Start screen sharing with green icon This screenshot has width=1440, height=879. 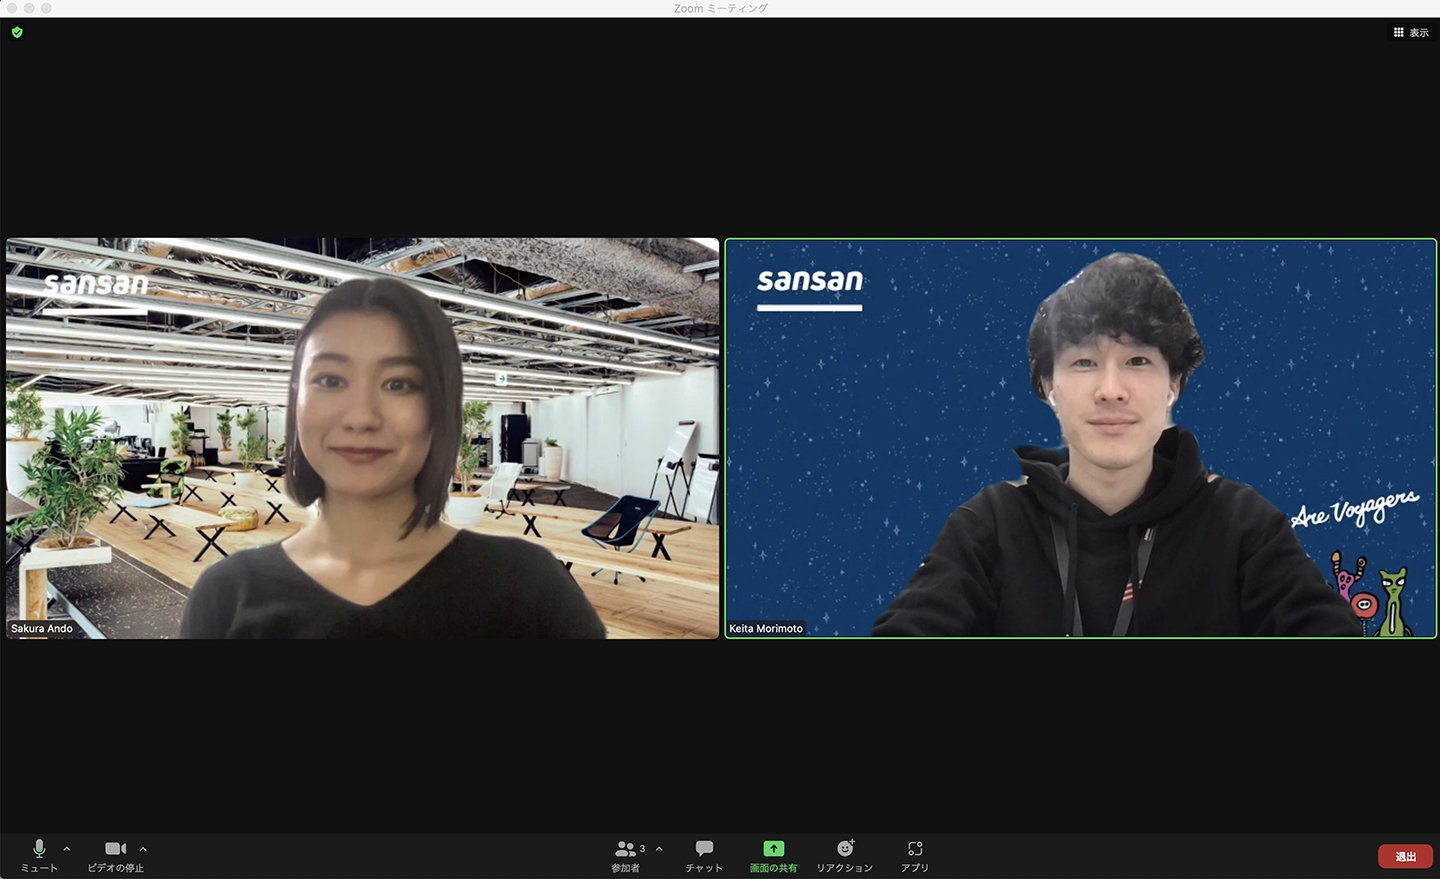coord(773,848)
